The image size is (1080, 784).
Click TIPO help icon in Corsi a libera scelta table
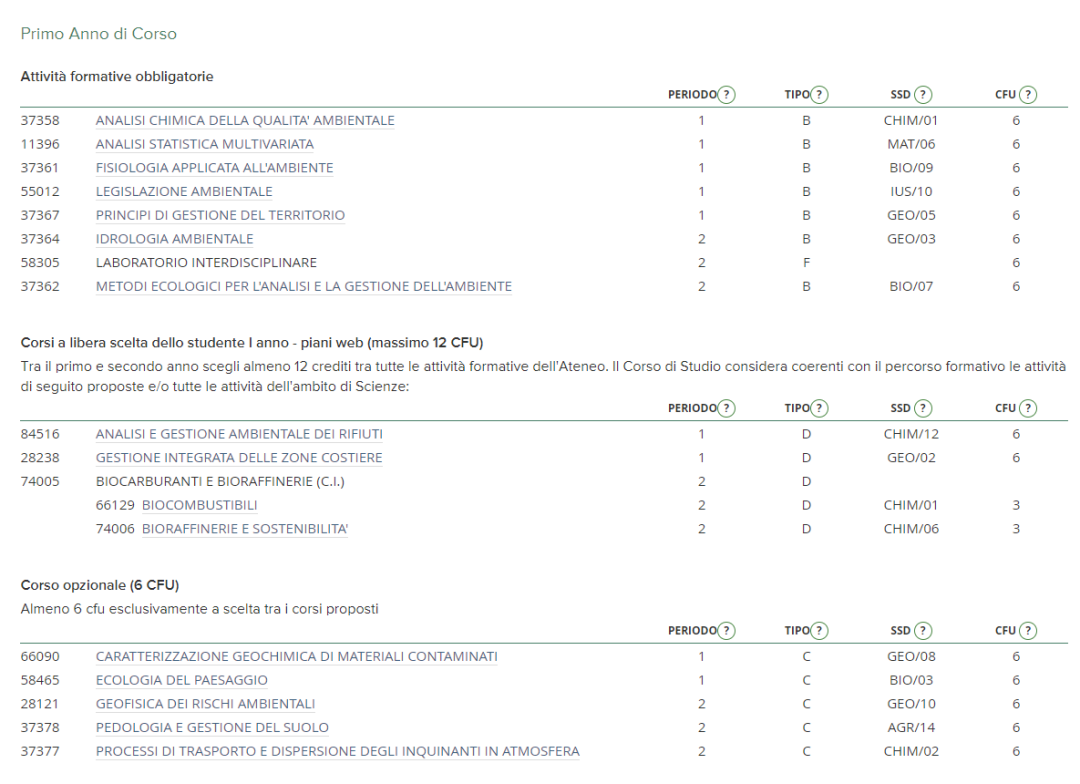819,408
